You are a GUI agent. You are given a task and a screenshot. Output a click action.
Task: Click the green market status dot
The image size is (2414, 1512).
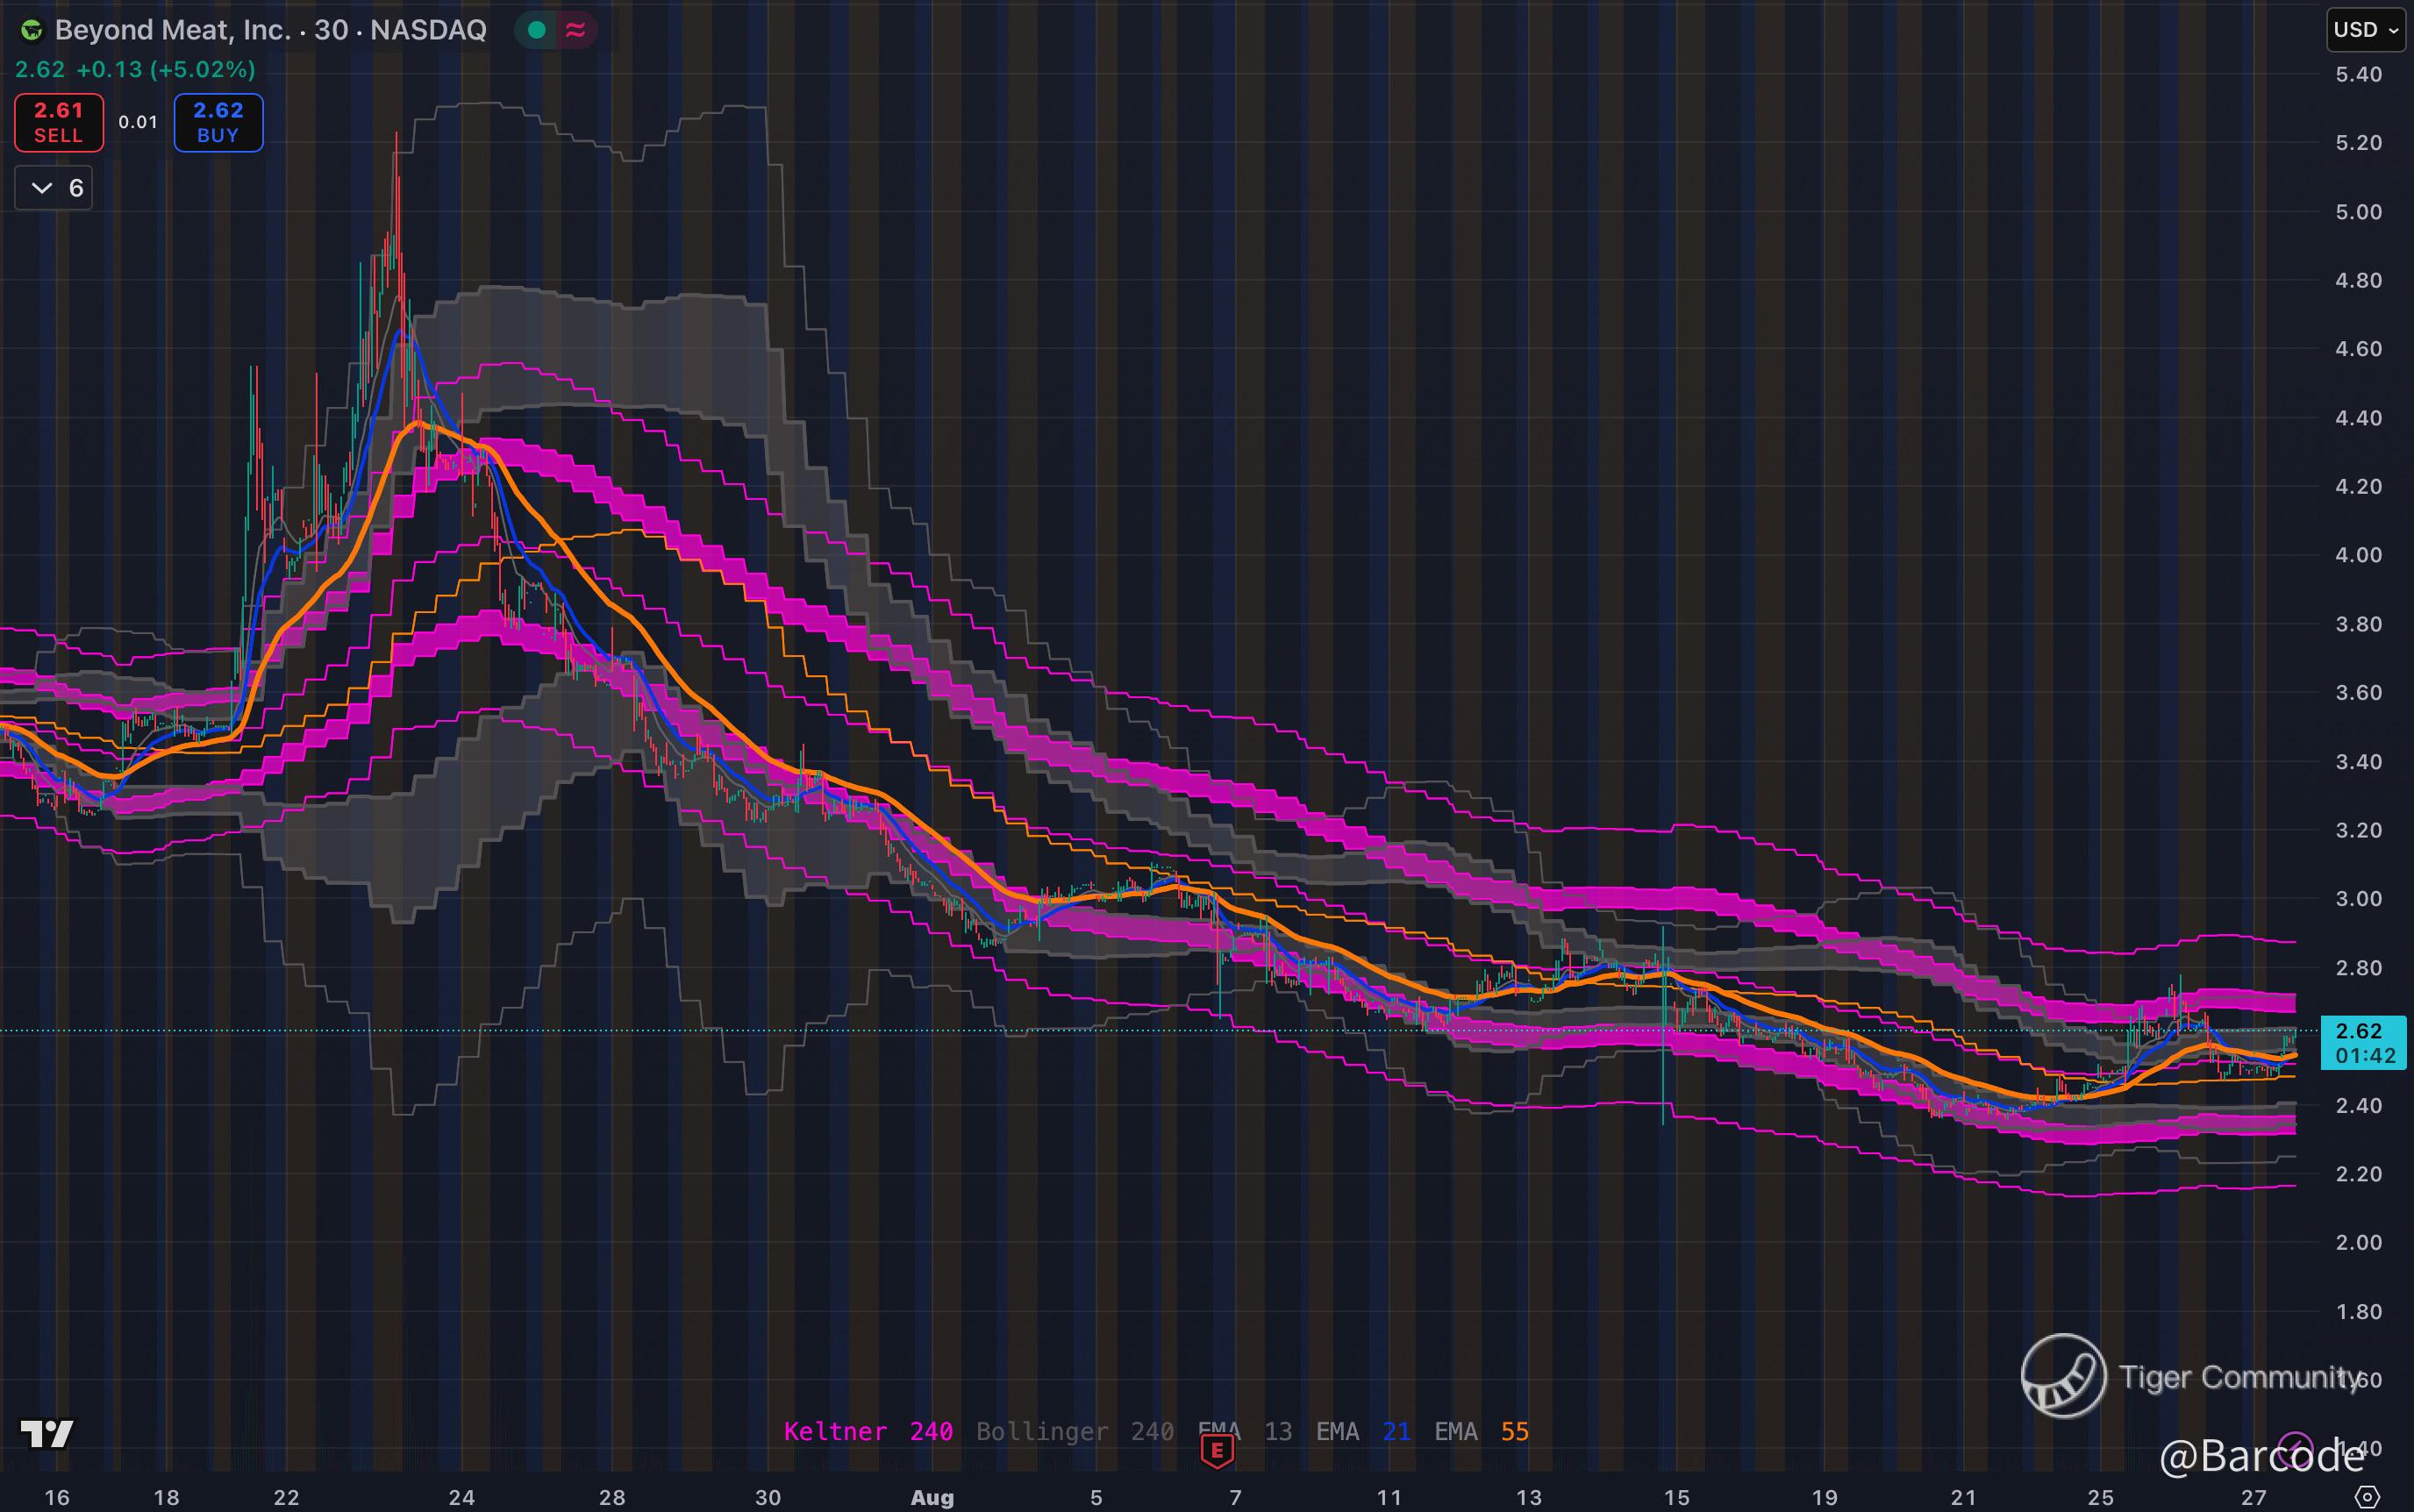coord(537,30)
